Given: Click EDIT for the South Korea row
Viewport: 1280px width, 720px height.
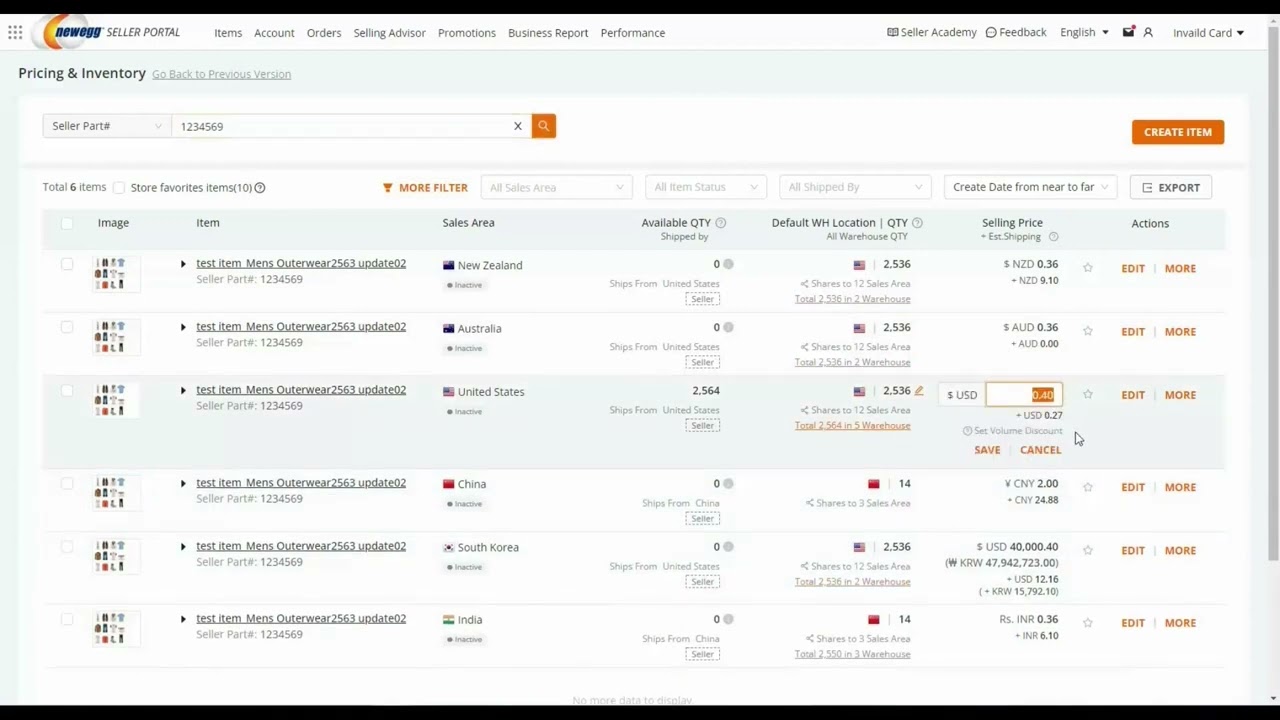Looking at the screenshot, I should coord(1133,550).
